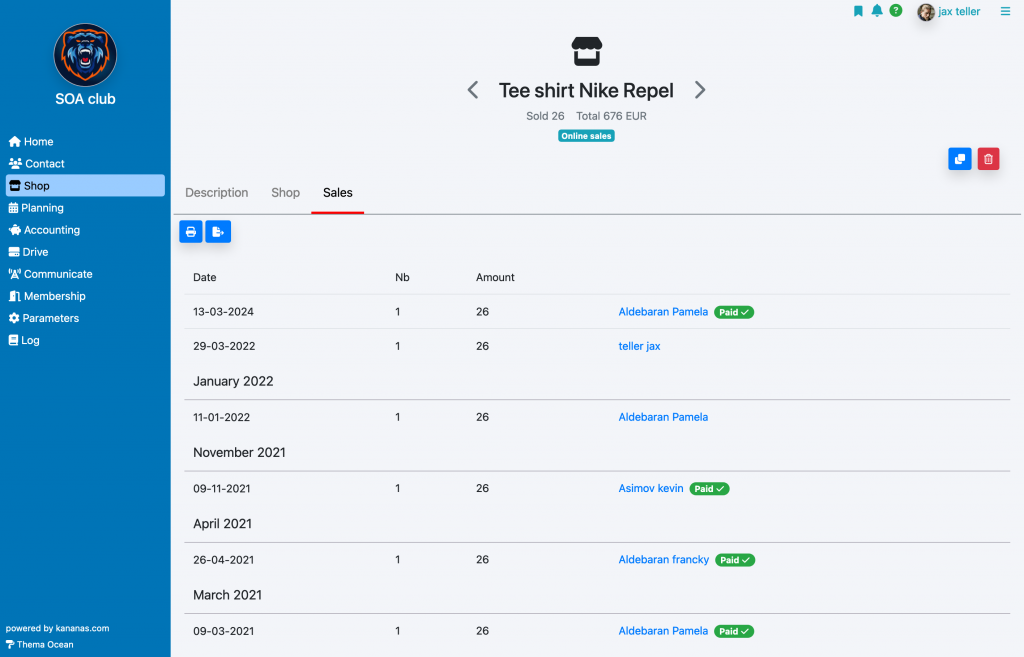The image size is (1024, 657).
Task: Open Aldebaran francky buyer link
Action: (x=664, y=560)
